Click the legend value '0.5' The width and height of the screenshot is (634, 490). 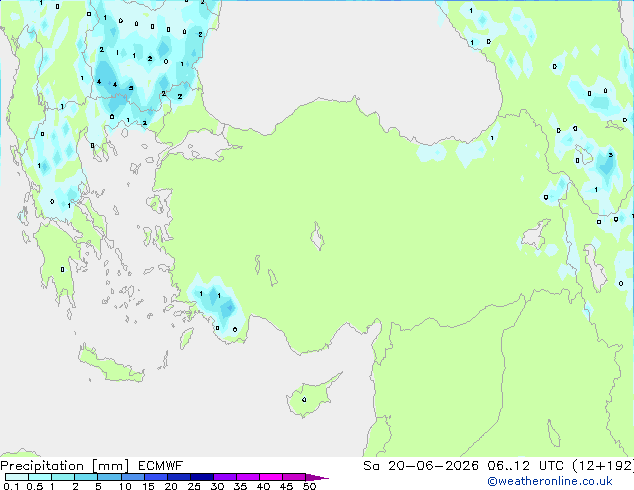35,486
